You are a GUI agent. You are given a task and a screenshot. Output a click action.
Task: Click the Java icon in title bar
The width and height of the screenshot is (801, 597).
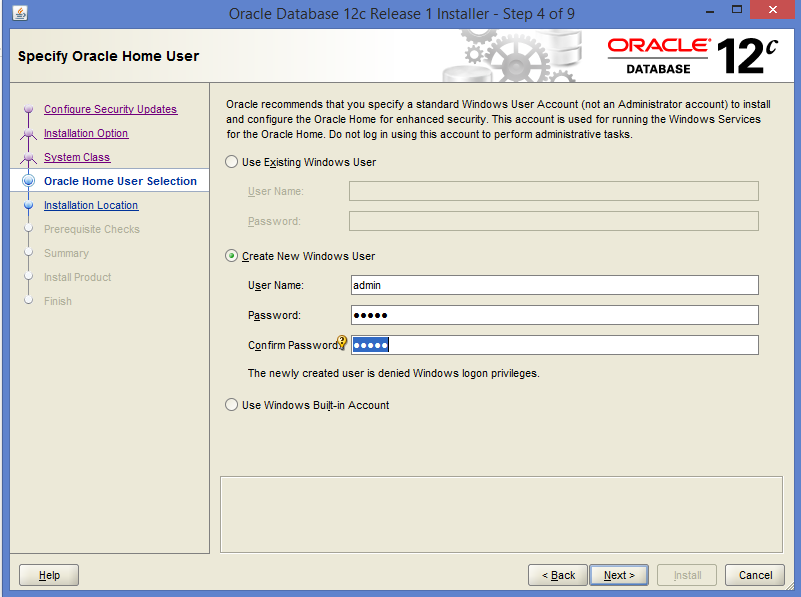[20, 13]
